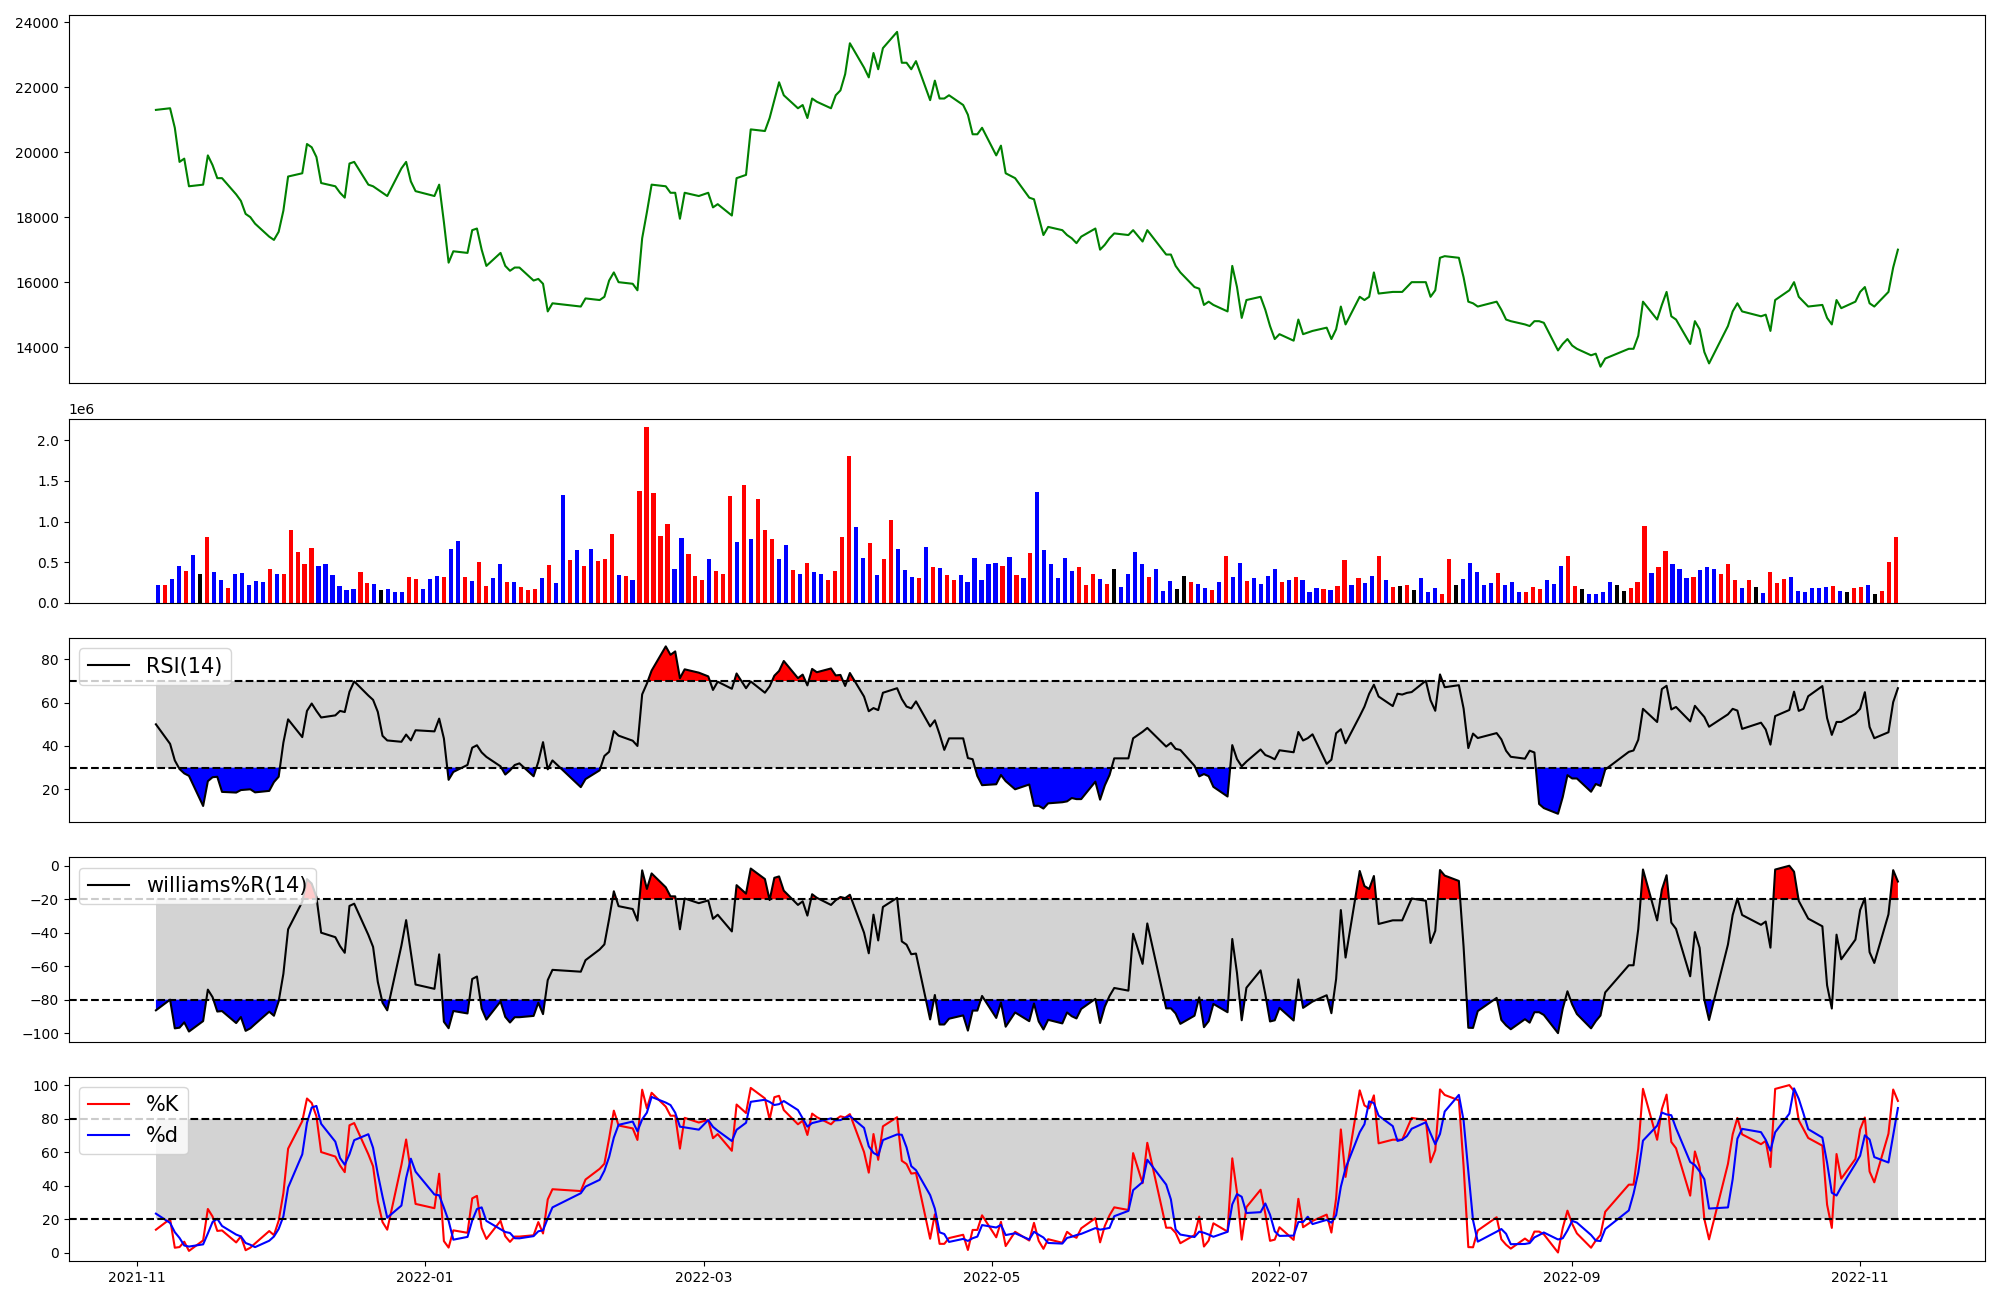Click the 2022-05 x-axis date label
Screen dimensions: 2000x1300
(x=992, y=1277)
